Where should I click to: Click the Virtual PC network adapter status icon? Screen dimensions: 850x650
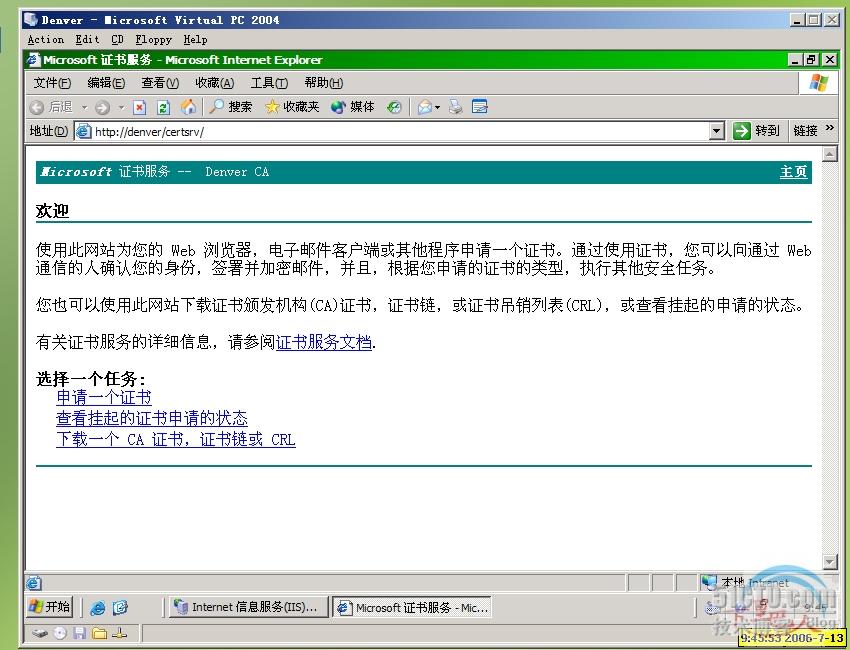tap(120, 633)
